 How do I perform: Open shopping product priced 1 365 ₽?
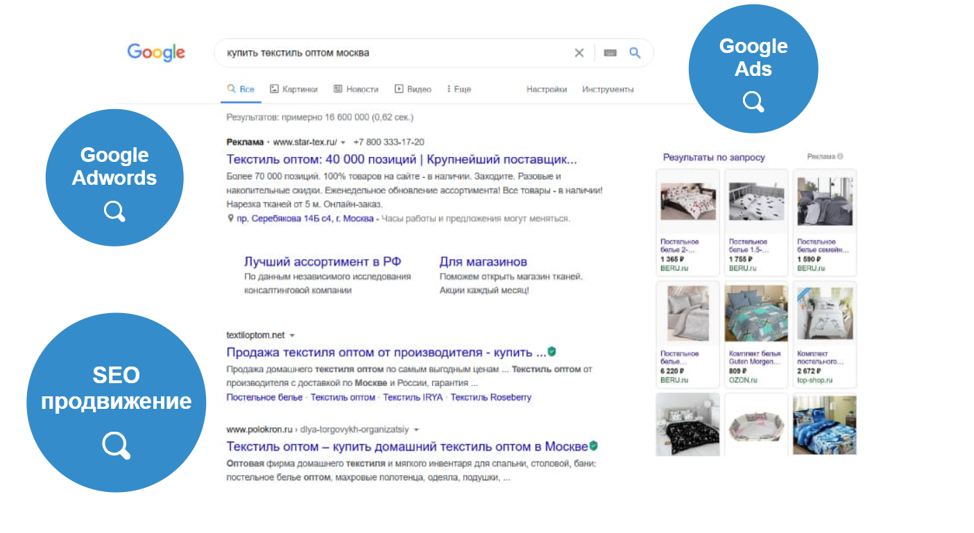tap(688, 222)
